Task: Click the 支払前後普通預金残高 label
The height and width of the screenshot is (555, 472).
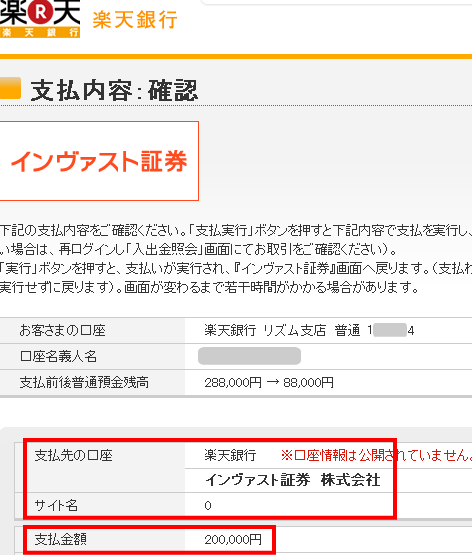Action: point(84,383)
